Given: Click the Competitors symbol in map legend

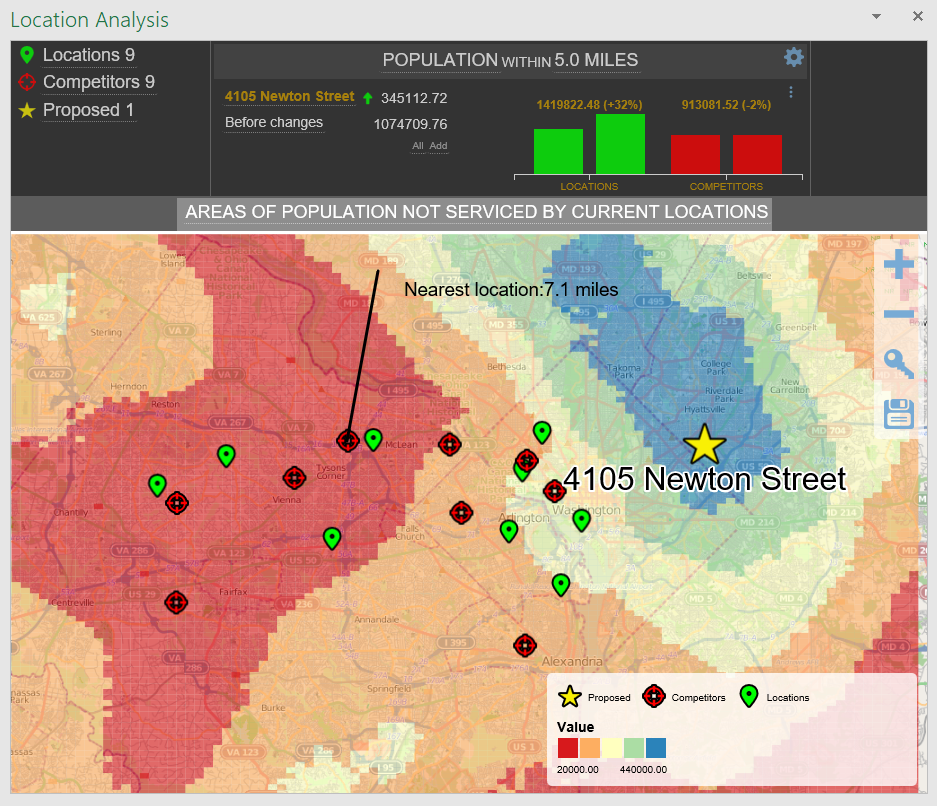Looking at the screenshot, I should [x=654, y=697].
